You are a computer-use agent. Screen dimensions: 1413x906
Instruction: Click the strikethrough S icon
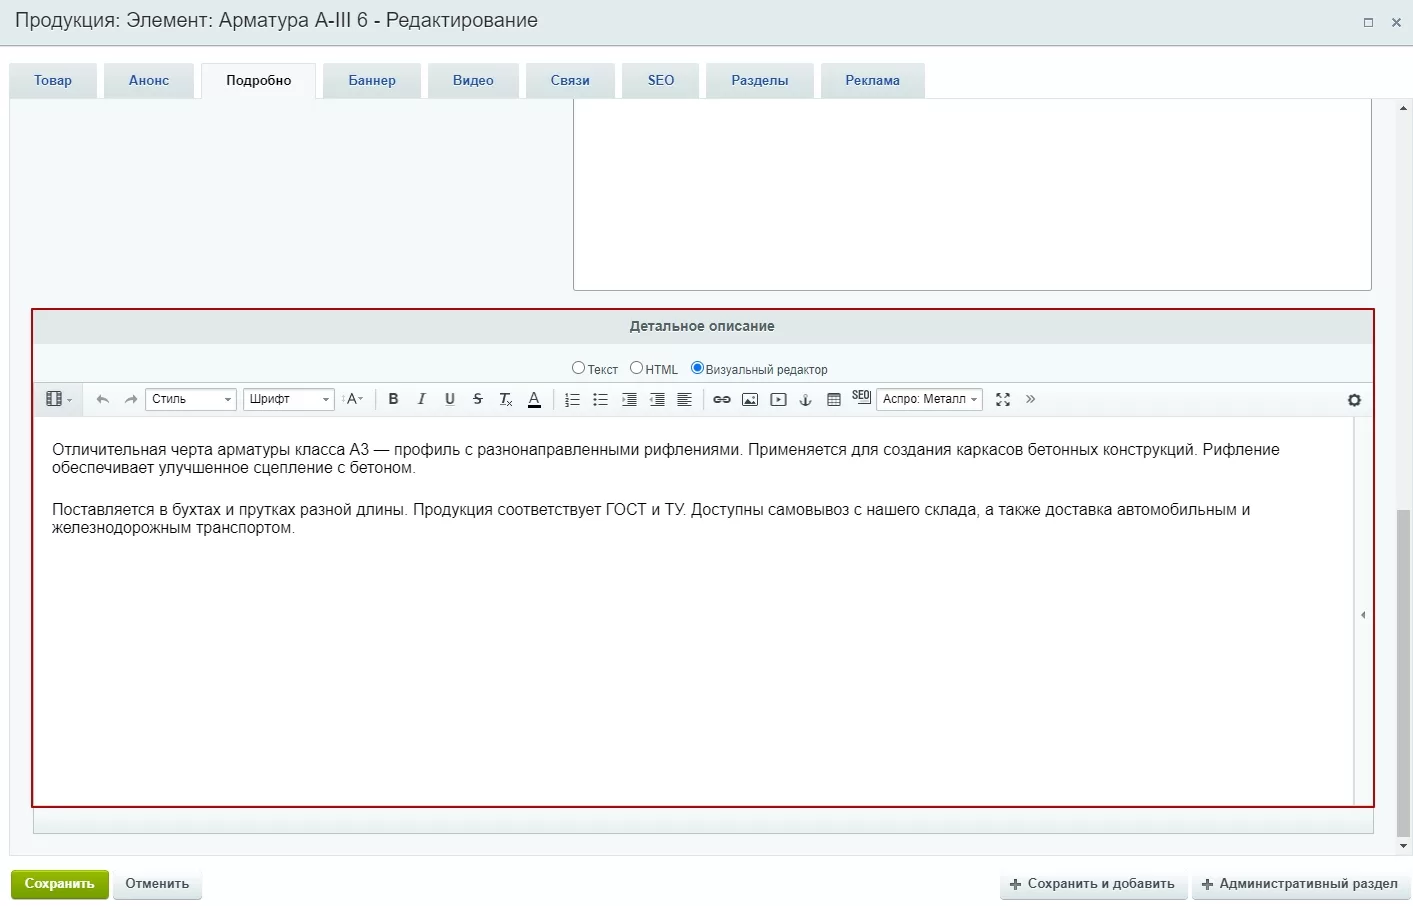(x=478, y=399)
